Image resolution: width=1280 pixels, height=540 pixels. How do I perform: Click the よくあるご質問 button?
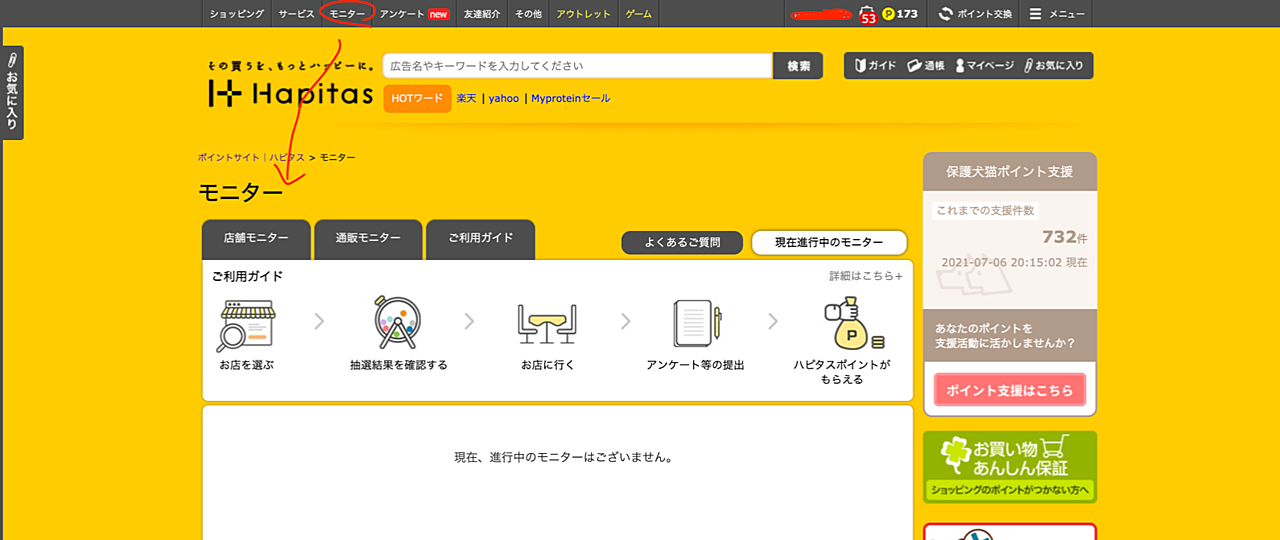click(682, 243)
